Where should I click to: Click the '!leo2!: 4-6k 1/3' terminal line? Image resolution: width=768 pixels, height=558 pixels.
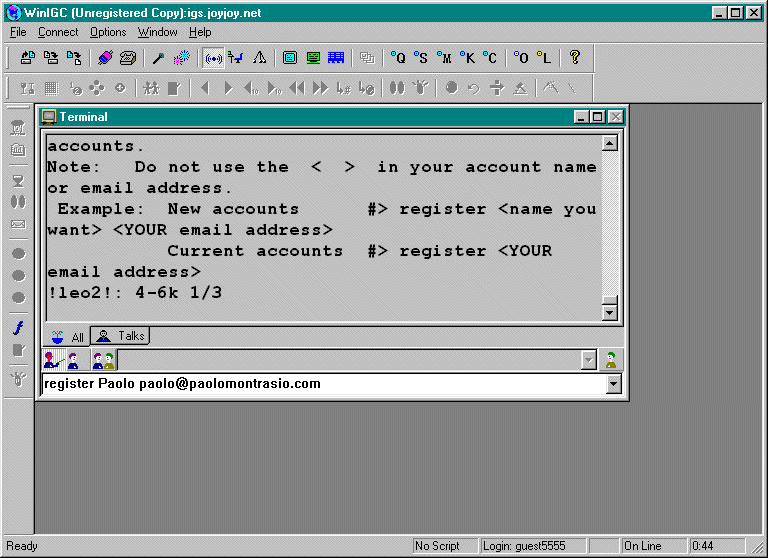135,293
